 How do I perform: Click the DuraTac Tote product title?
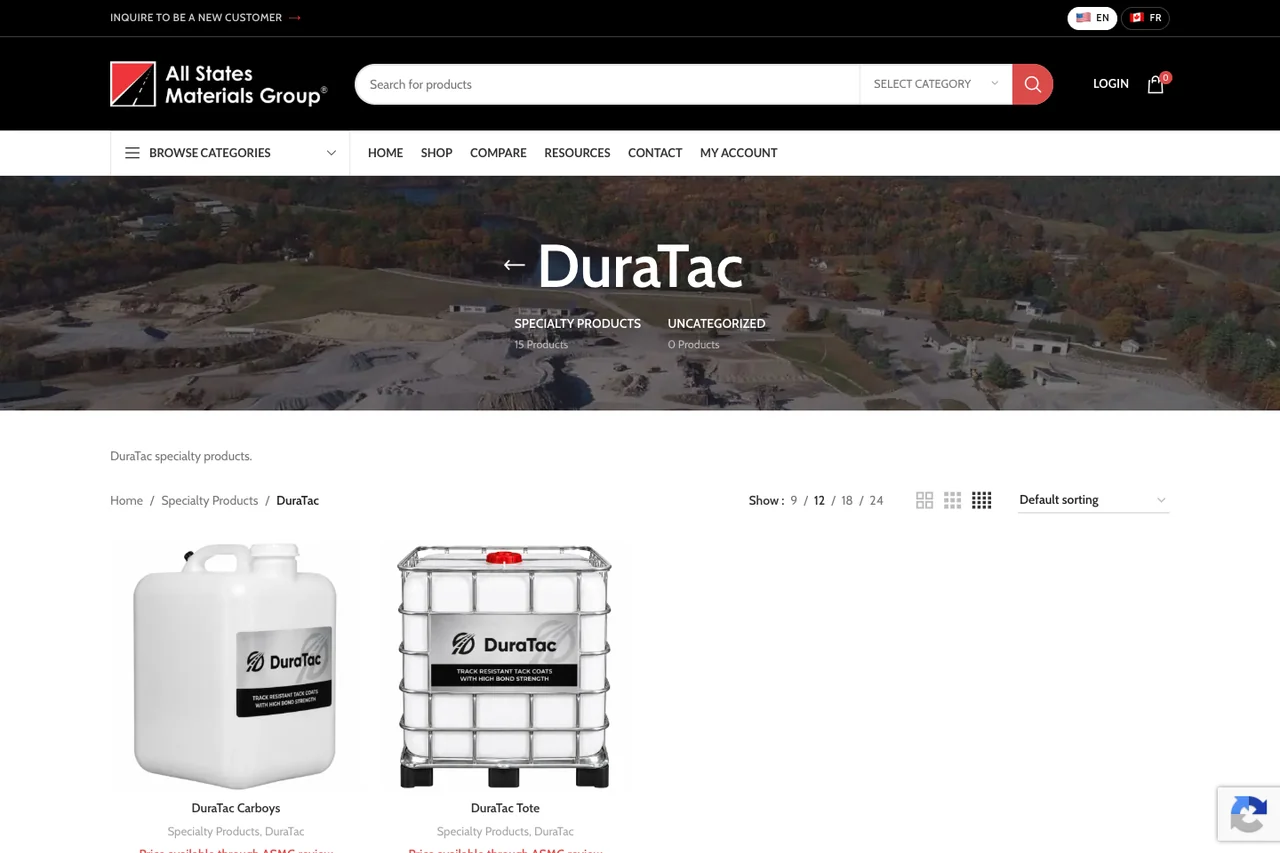(505, 808)
